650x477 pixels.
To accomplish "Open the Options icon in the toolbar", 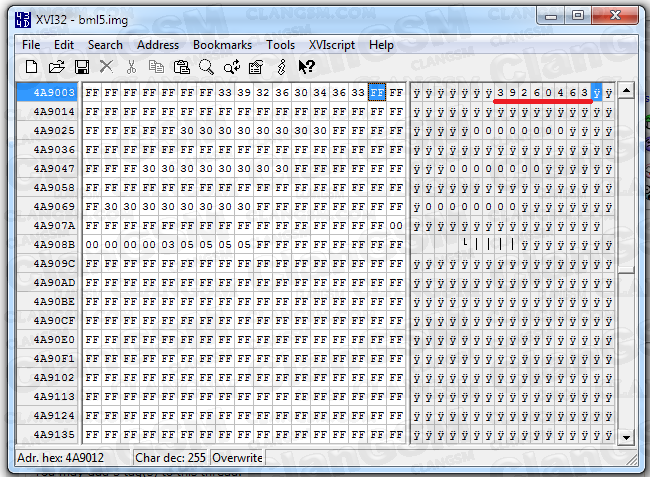I will click(x=256, y=67).
